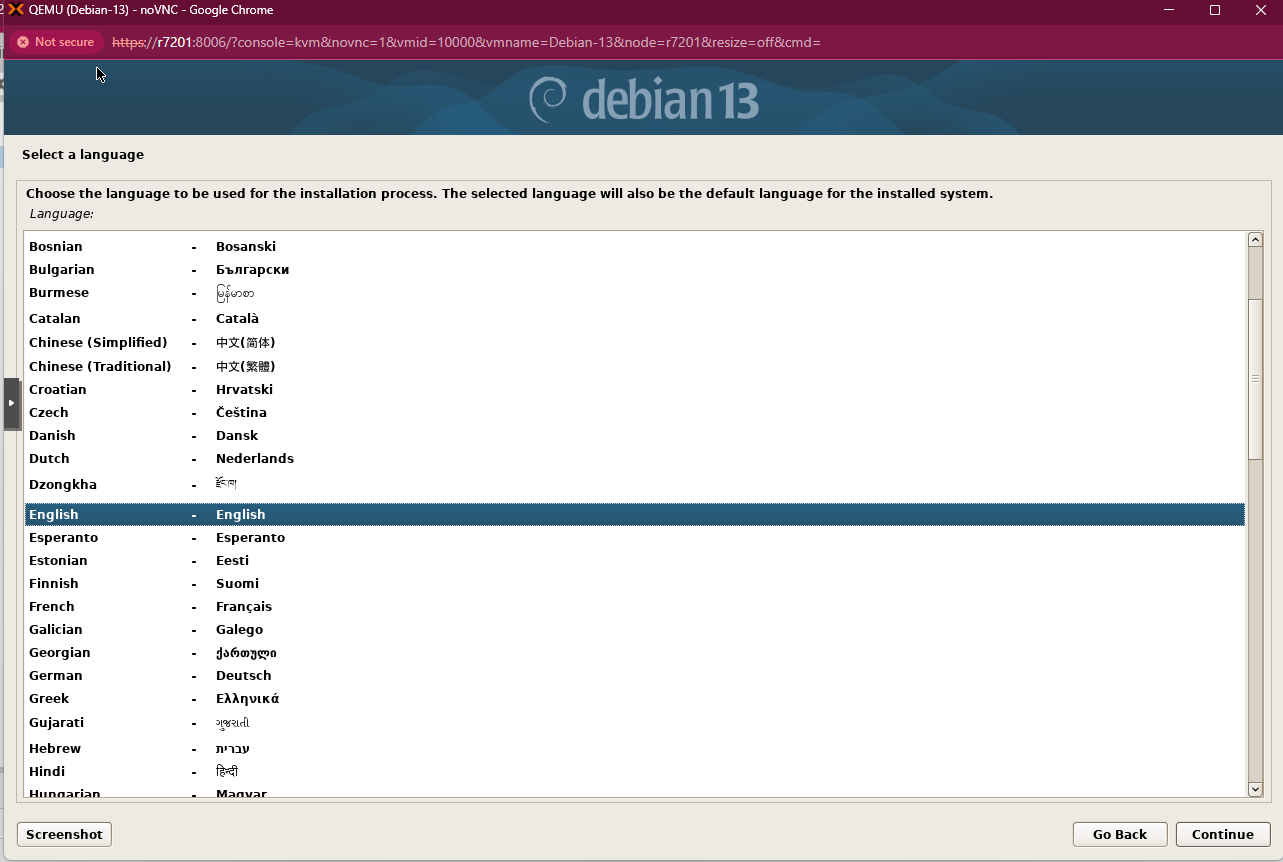Click the Not secure site info badge
The width and height of the screenshot is (1283, 862).
(56, 42)
